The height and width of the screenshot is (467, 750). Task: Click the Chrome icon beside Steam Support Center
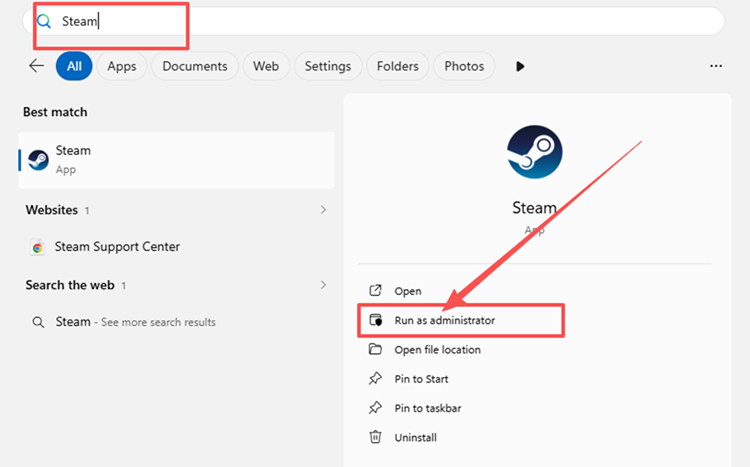click(37, 247)
